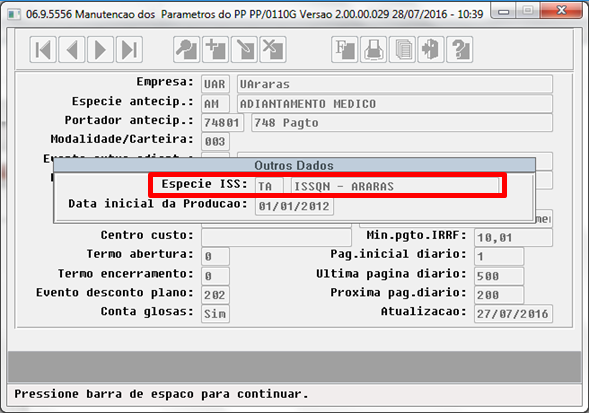Open the search record tool
The image size is (589, 414).
(x=187, y=49)
